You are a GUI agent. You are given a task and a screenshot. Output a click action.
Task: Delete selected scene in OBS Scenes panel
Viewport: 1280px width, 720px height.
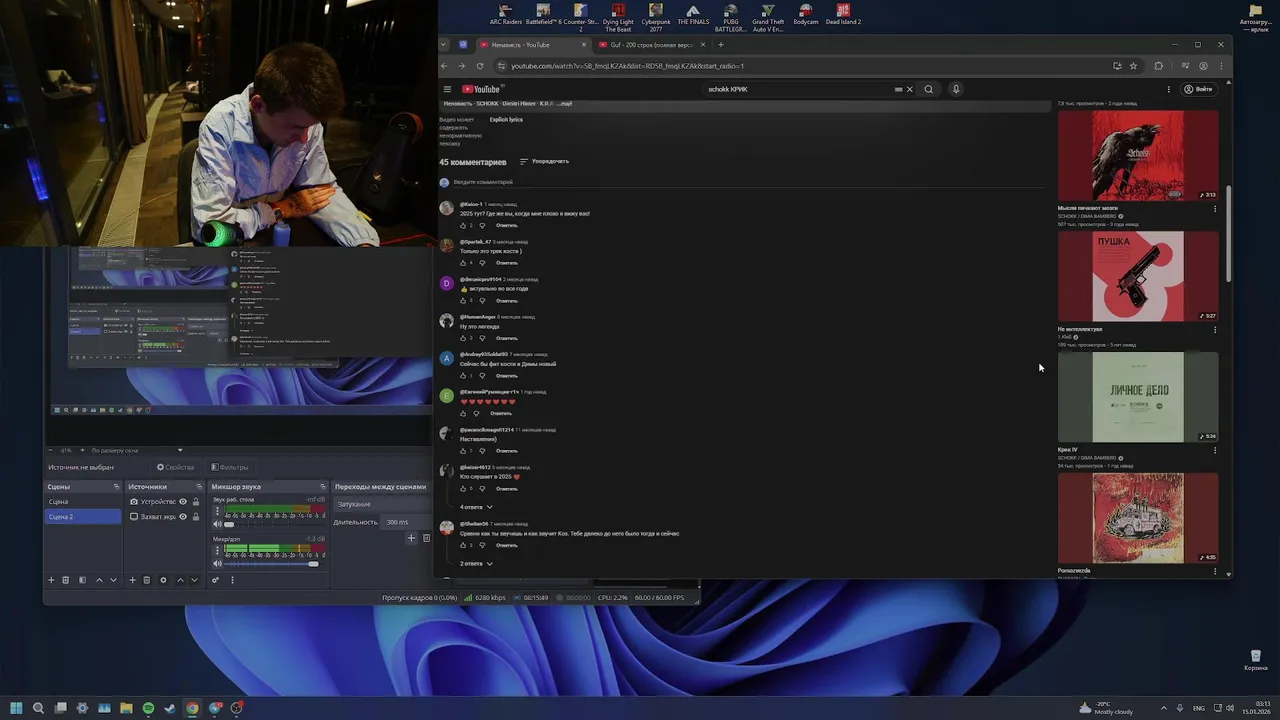[x=66, y=580]
